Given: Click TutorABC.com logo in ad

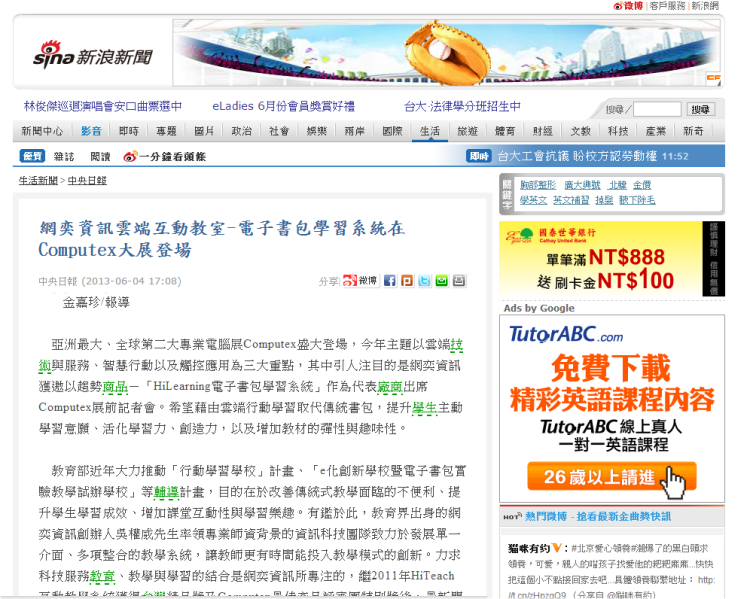Looking at the screenshot, I should pyautogui.click(x=566, y=334).
